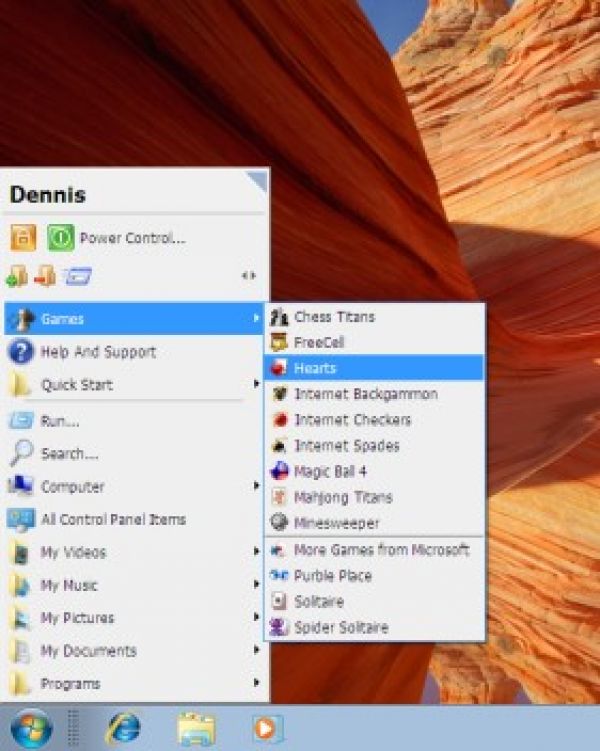Click the chess piece Games icon
Screen dimensions: 600x751
coord(21,319)
